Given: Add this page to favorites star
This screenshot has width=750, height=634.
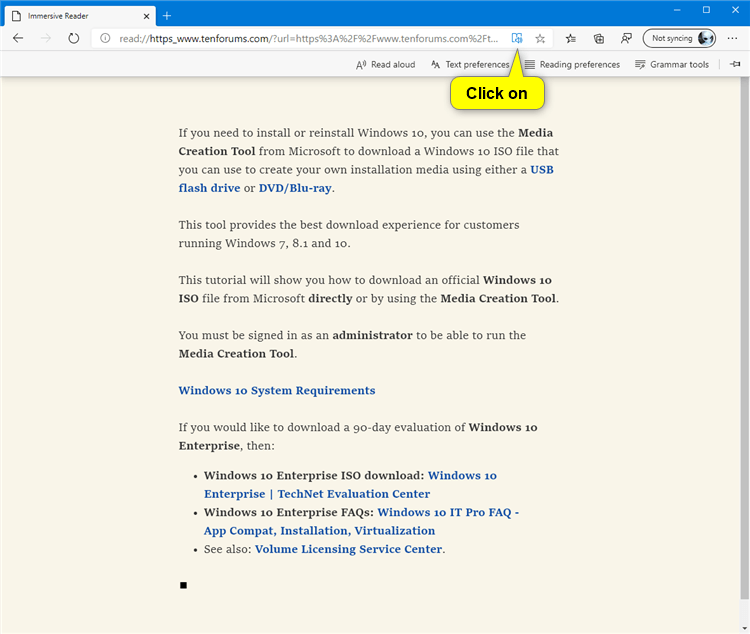Looking at the screenshot, I should pos(540,38).
